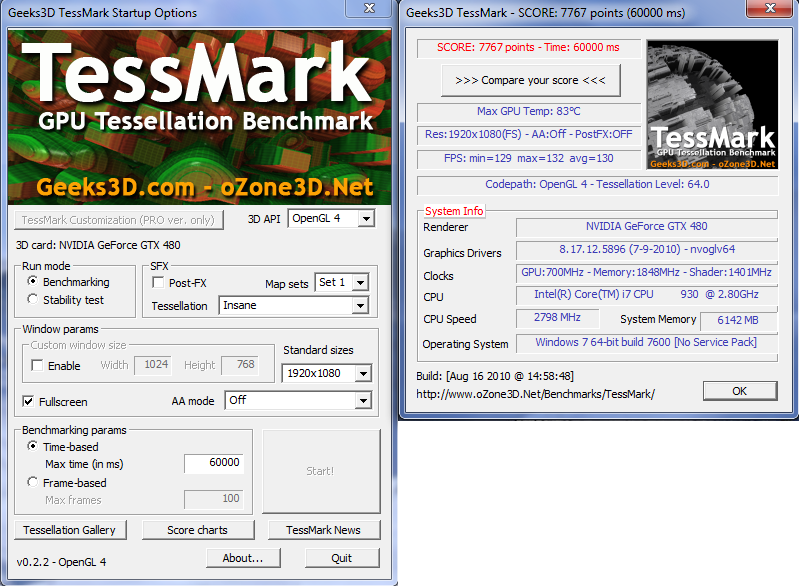The width and height of the screenshot is (799, 586).
Task: Click the oZone3D.Net Benchmarks TessMark URL text
Action: pos(536,394)
